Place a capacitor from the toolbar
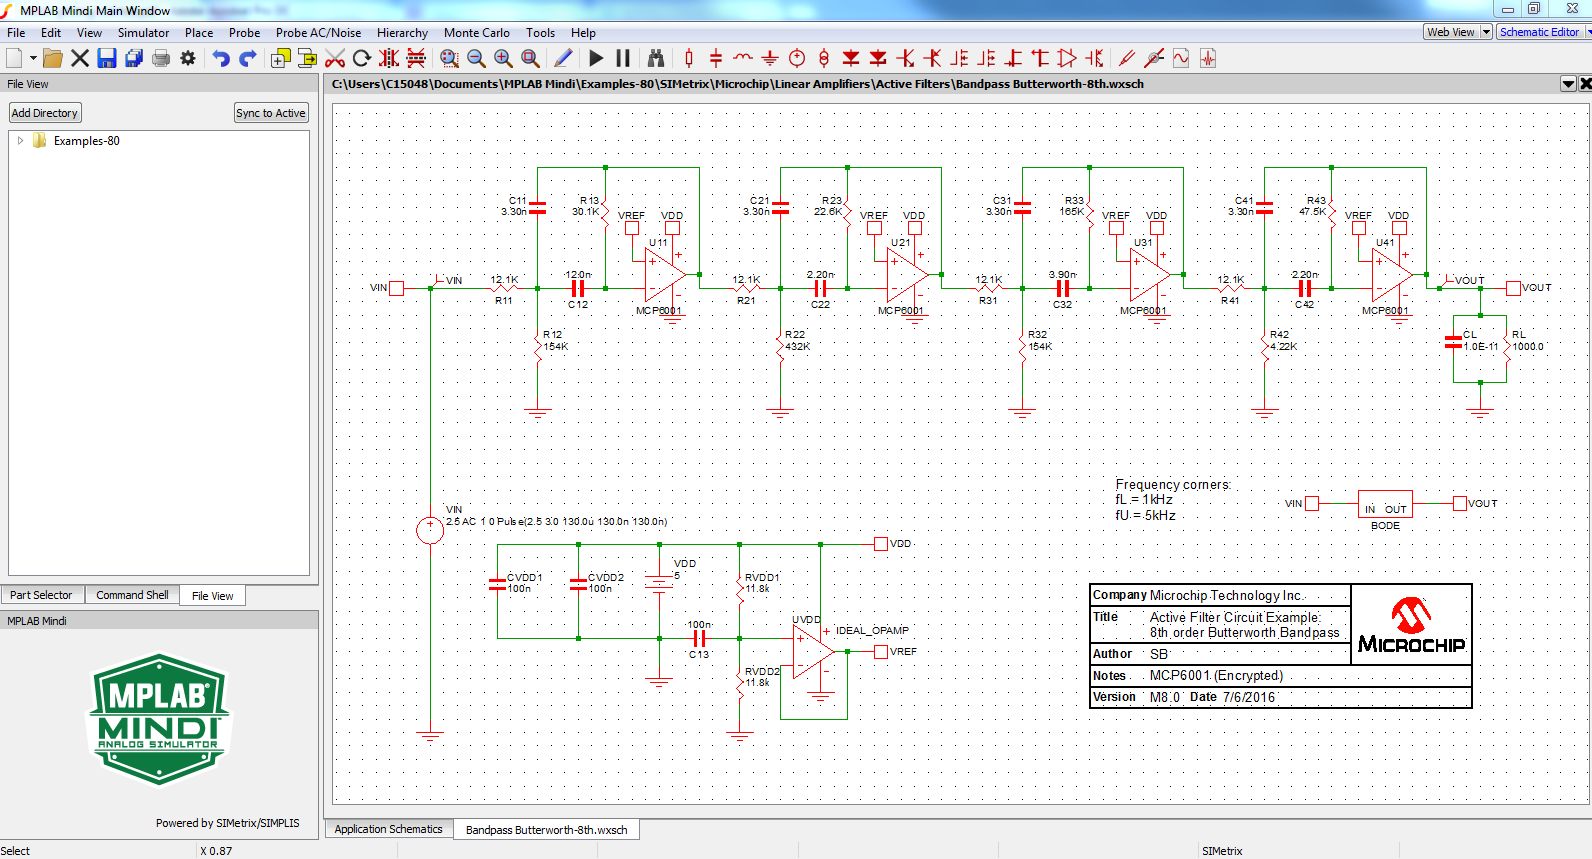The image size is (1592, 859). [x=716, y=59]
